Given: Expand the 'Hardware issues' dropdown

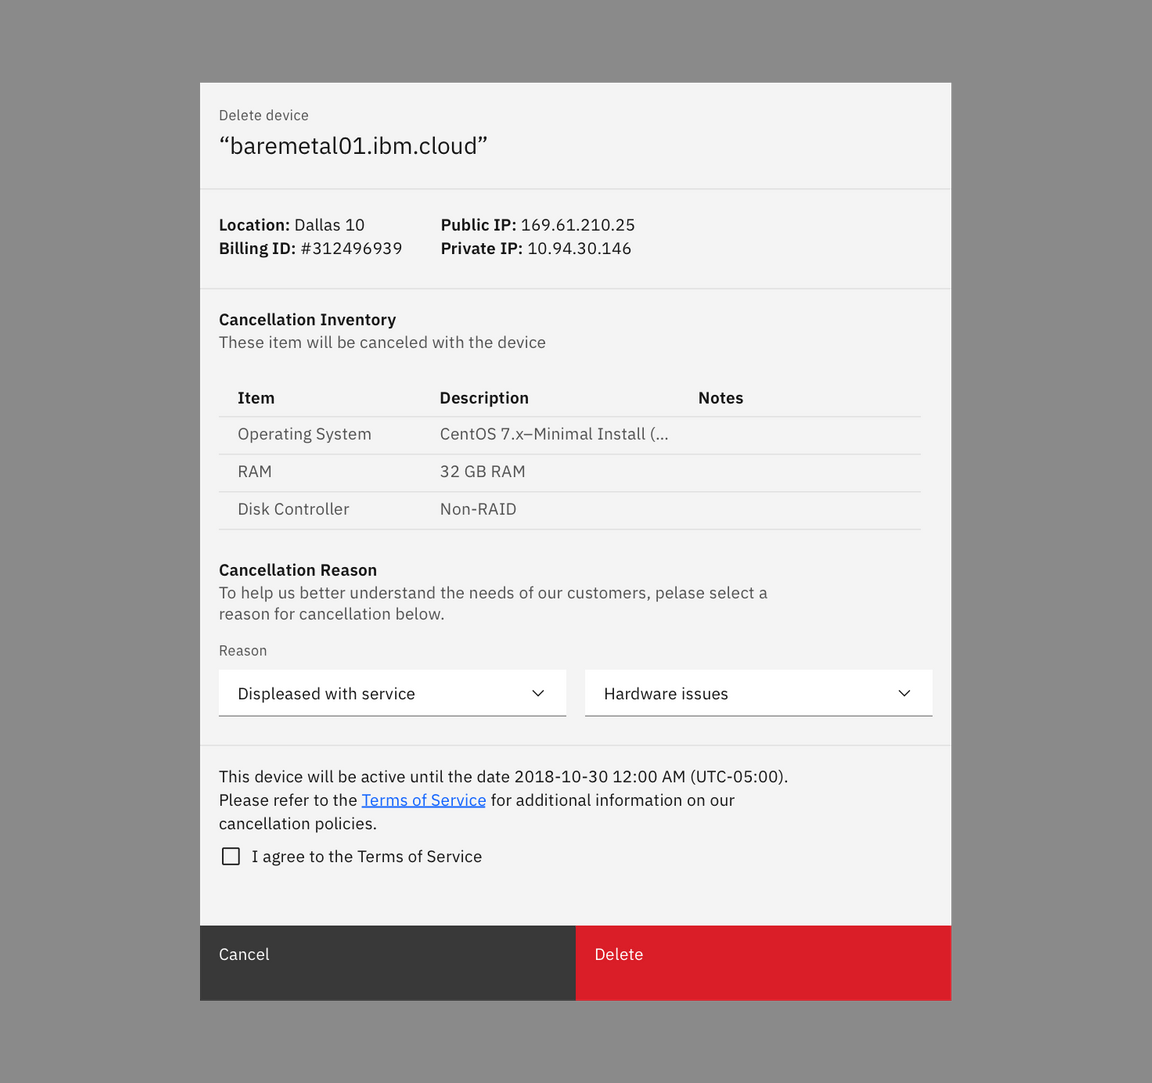Looking at the screenshot, I should tap(757, 693).
